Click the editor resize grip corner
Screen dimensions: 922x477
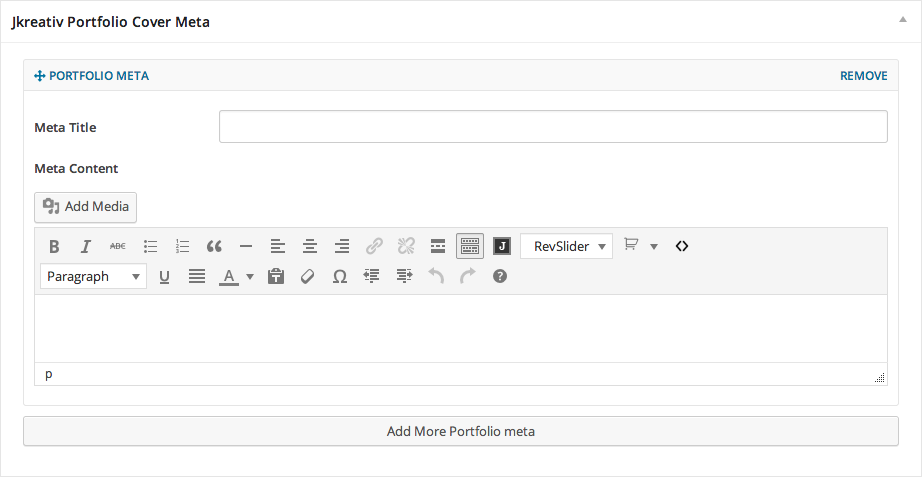point(880,378)
